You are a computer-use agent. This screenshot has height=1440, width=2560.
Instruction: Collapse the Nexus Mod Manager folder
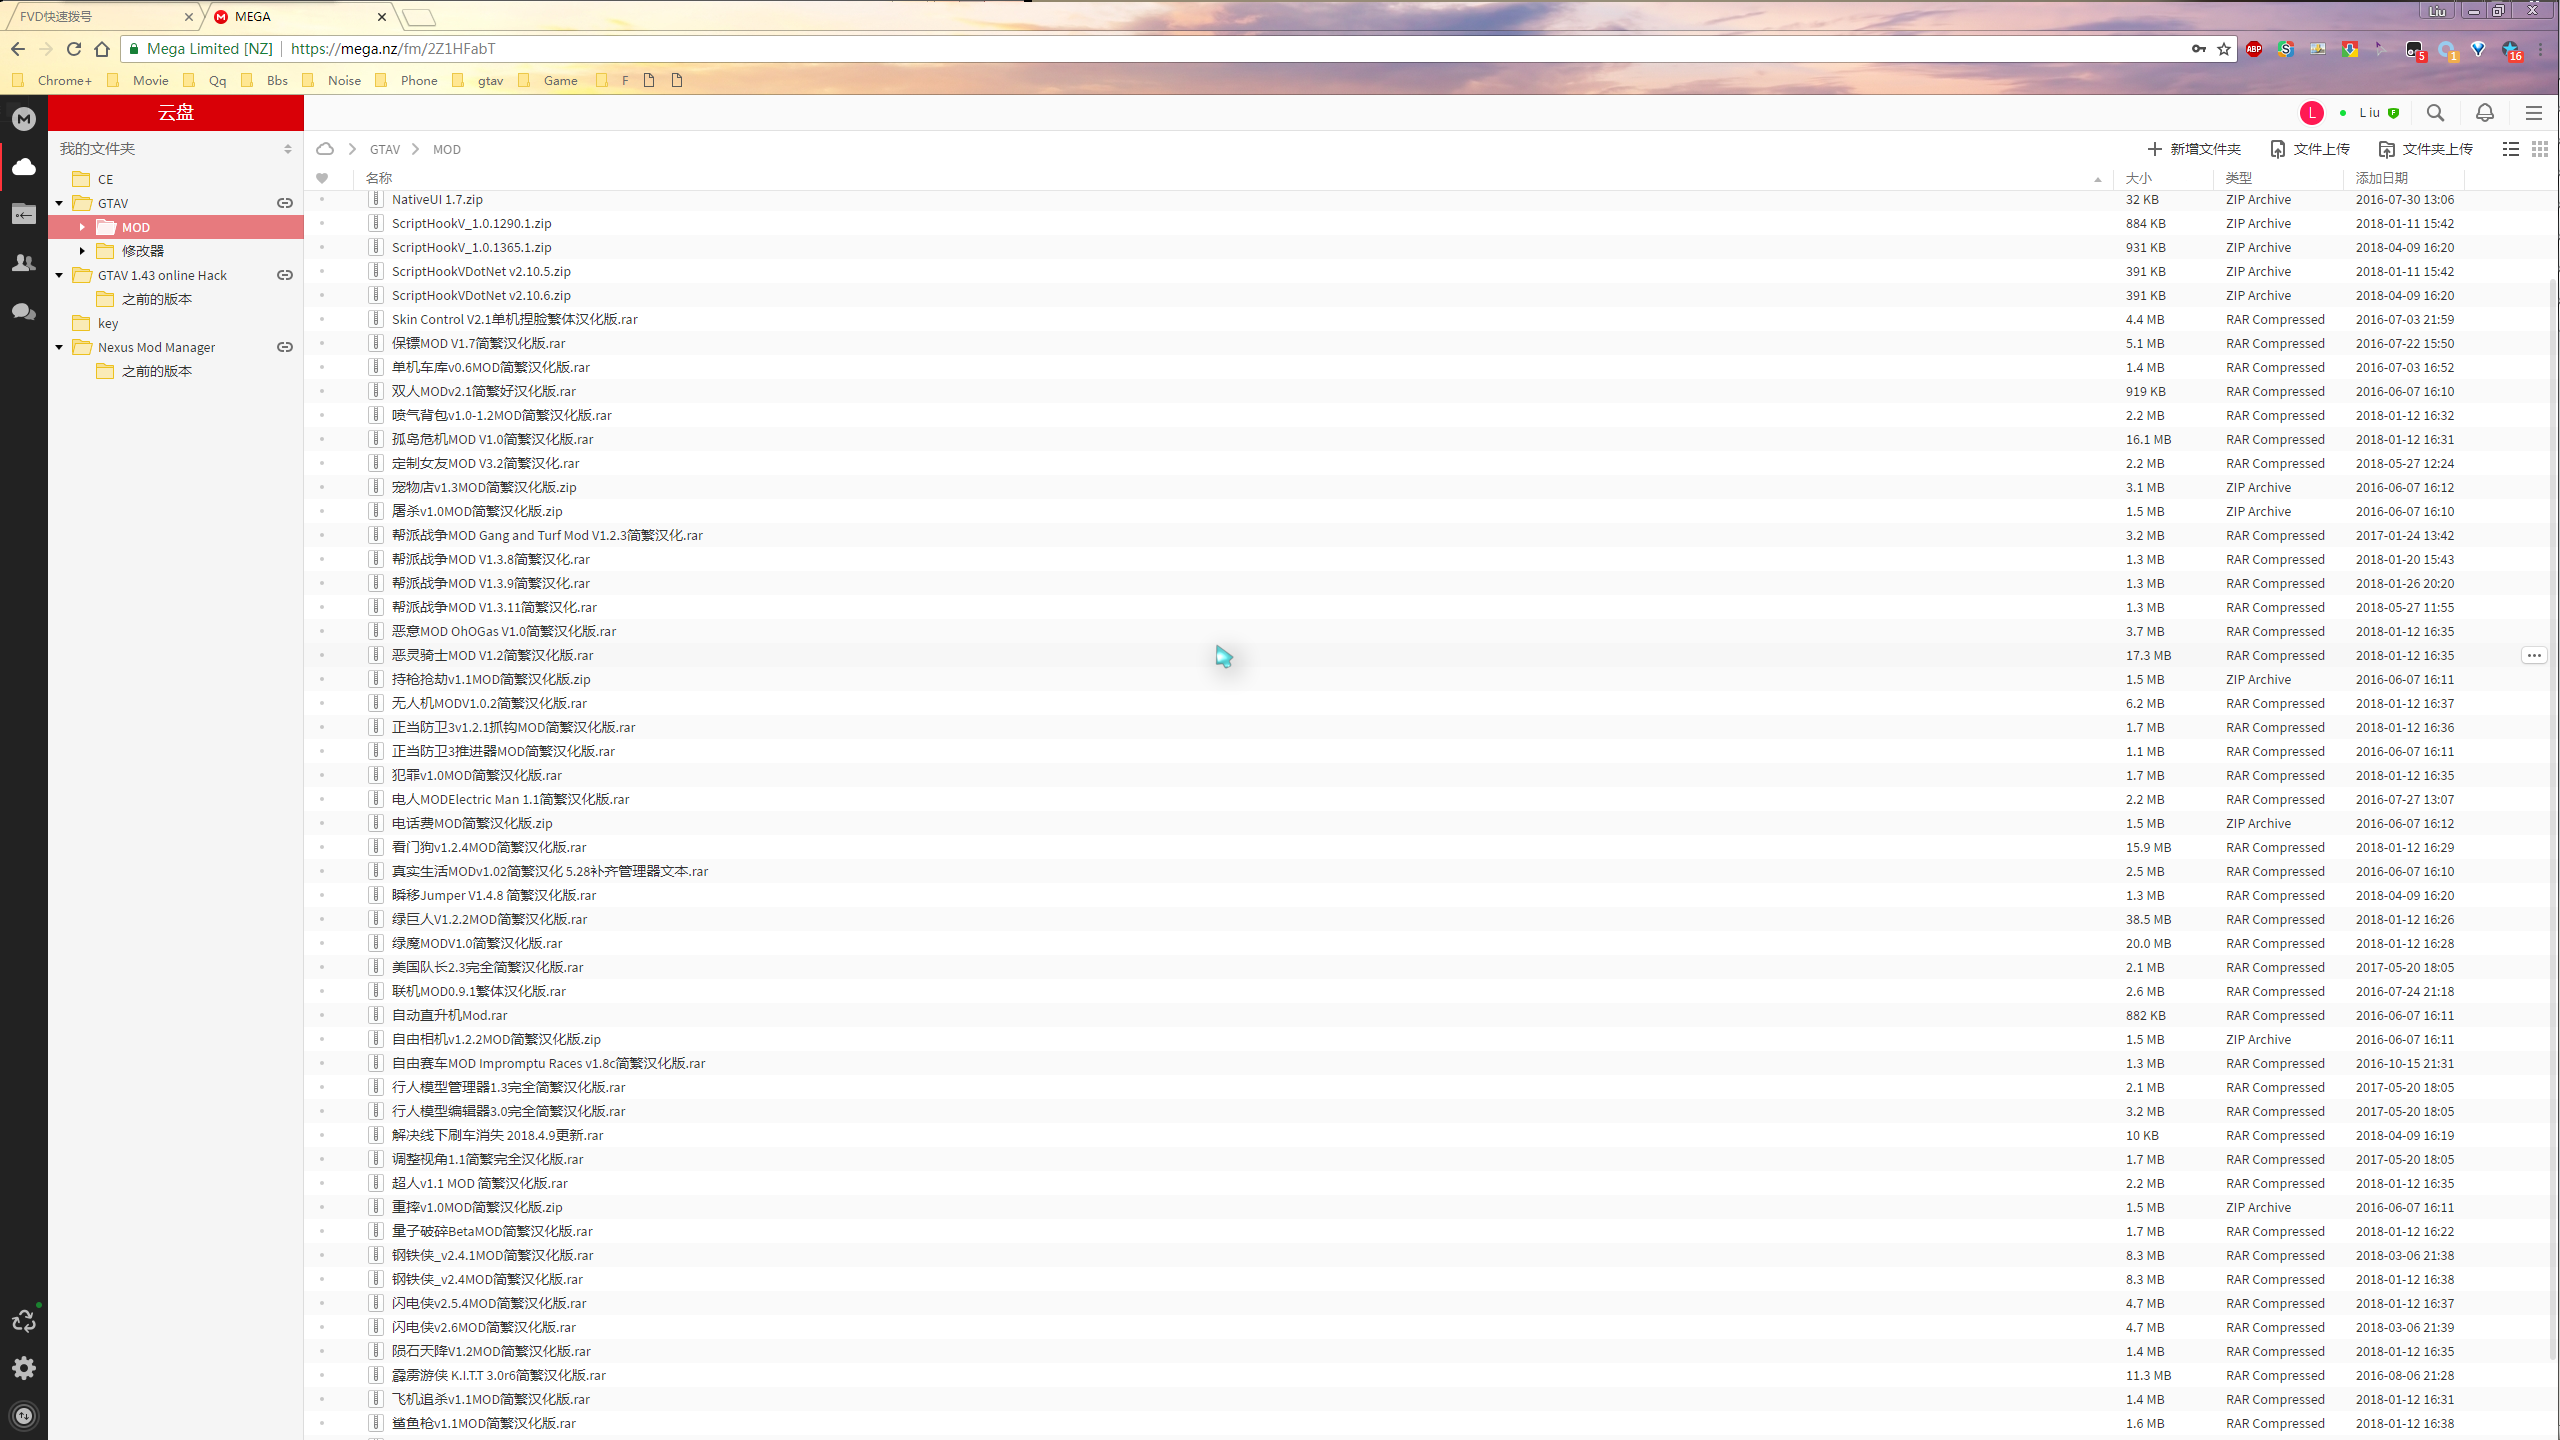coord(60,347)
